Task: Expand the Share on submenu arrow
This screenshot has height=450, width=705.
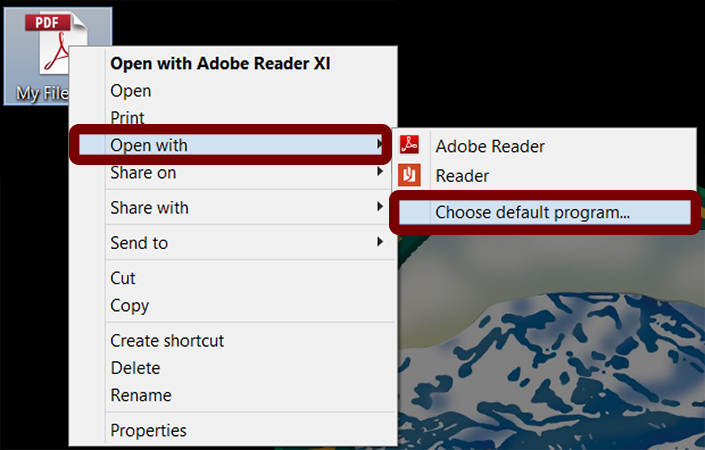Action: [380, 173]
